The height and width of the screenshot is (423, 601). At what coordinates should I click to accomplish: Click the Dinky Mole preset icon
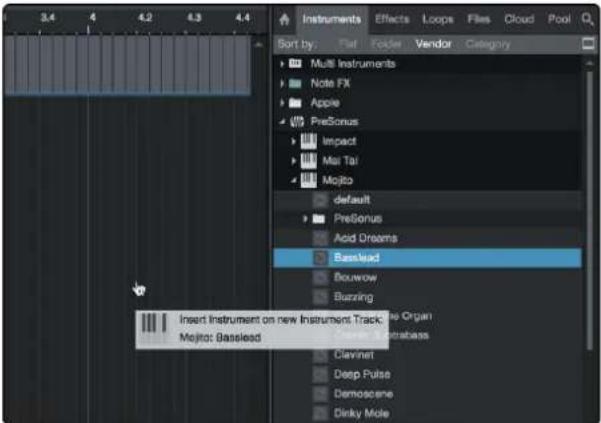click(320, 413)
